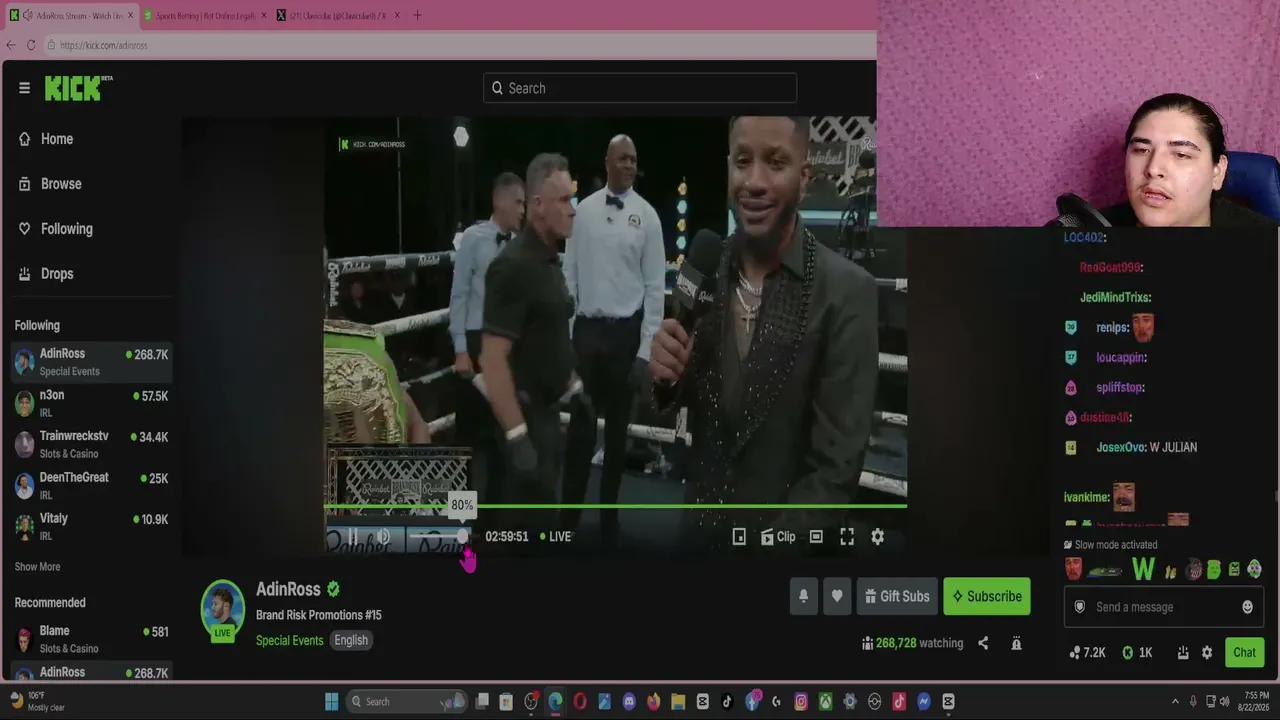Open Xbox app from the taskbar
This screenshot has width=1280, height=720.
coord(825,701)
